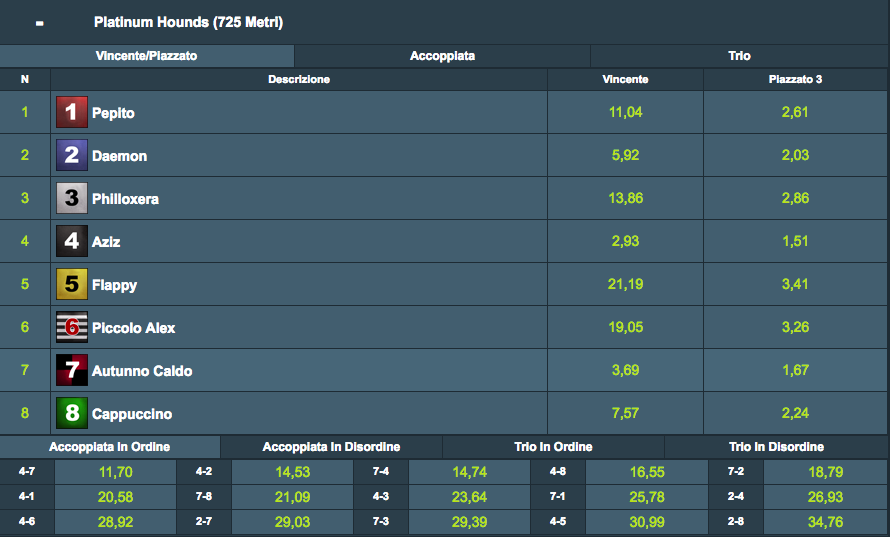Choose Daemon Vincente odds 5,92

(625, 155)
